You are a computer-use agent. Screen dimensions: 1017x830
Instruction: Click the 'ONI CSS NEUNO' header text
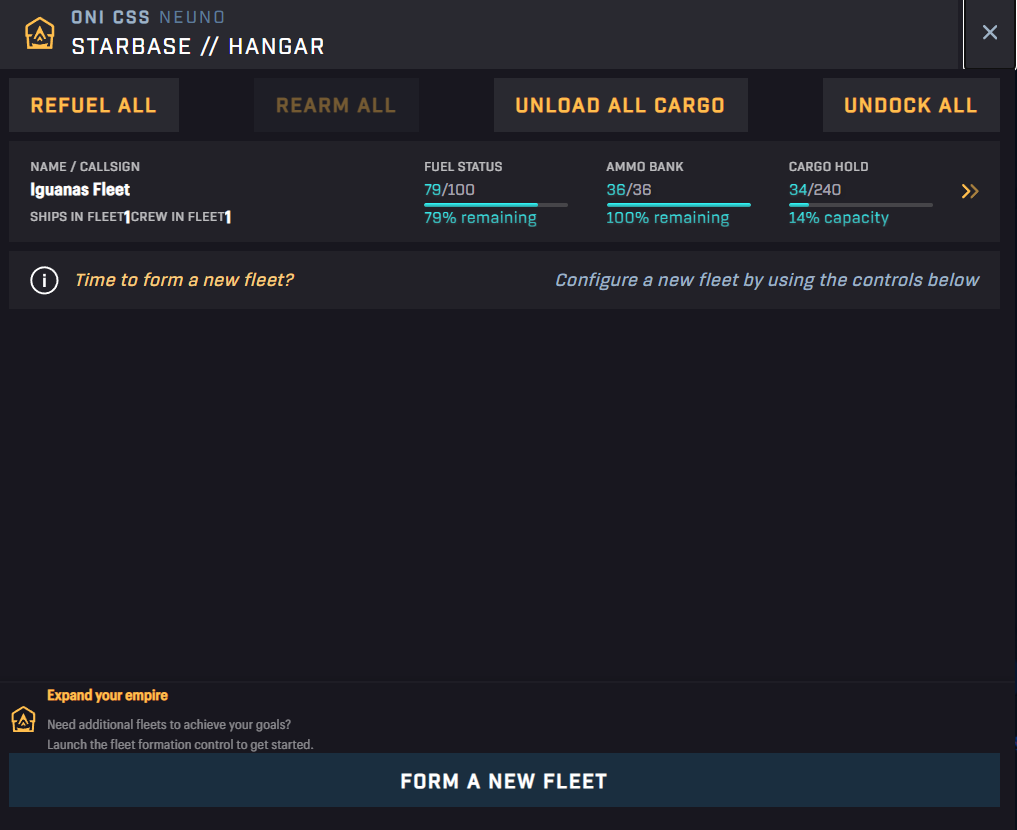(148, 18)
